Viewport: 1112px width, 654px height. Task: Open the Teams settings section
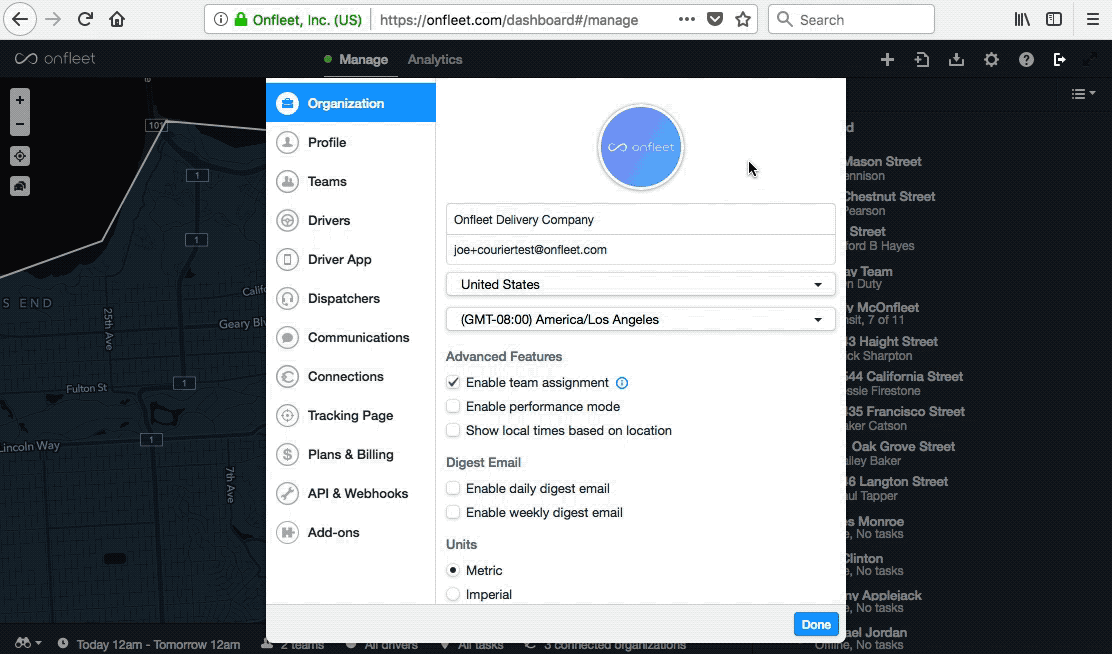point(351,182)
